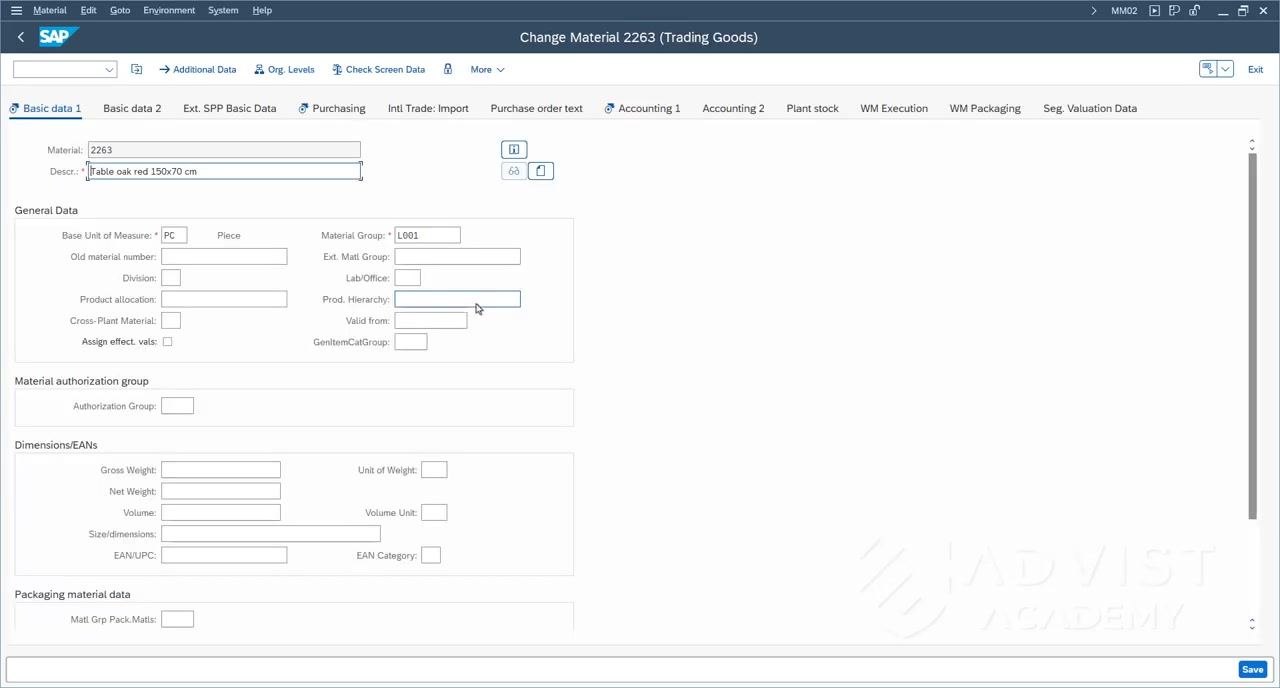This screenshot has height=688, width=1280.
Task: Click the GenItemCatGroup field
Action: pyautogui.click(x=411, y=342)
